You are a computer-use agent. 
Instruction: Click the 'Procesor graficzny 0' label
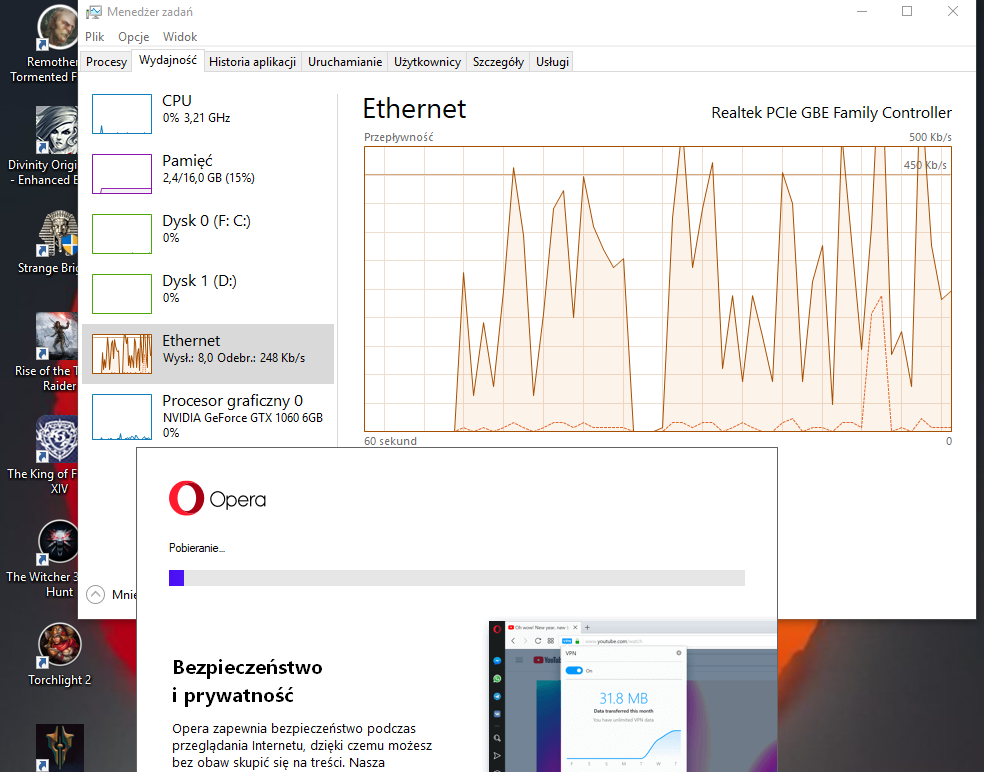233,400
